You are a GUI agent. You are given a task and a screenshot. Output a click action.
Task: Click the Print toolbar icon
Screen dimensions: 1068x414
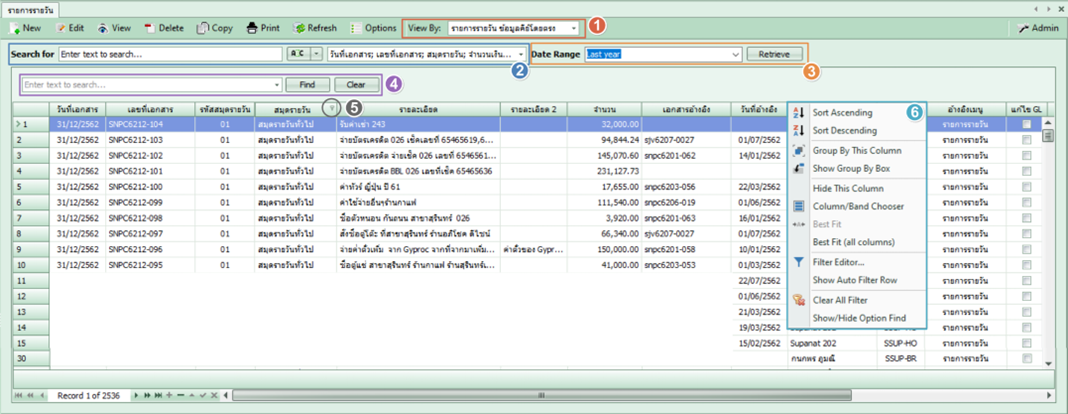pyautogui.click(x=252, y=28)
